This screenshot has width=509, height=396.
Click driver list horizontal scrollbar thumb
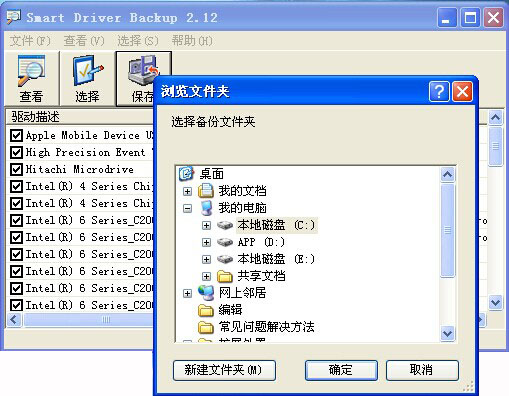tap(89, 320)
